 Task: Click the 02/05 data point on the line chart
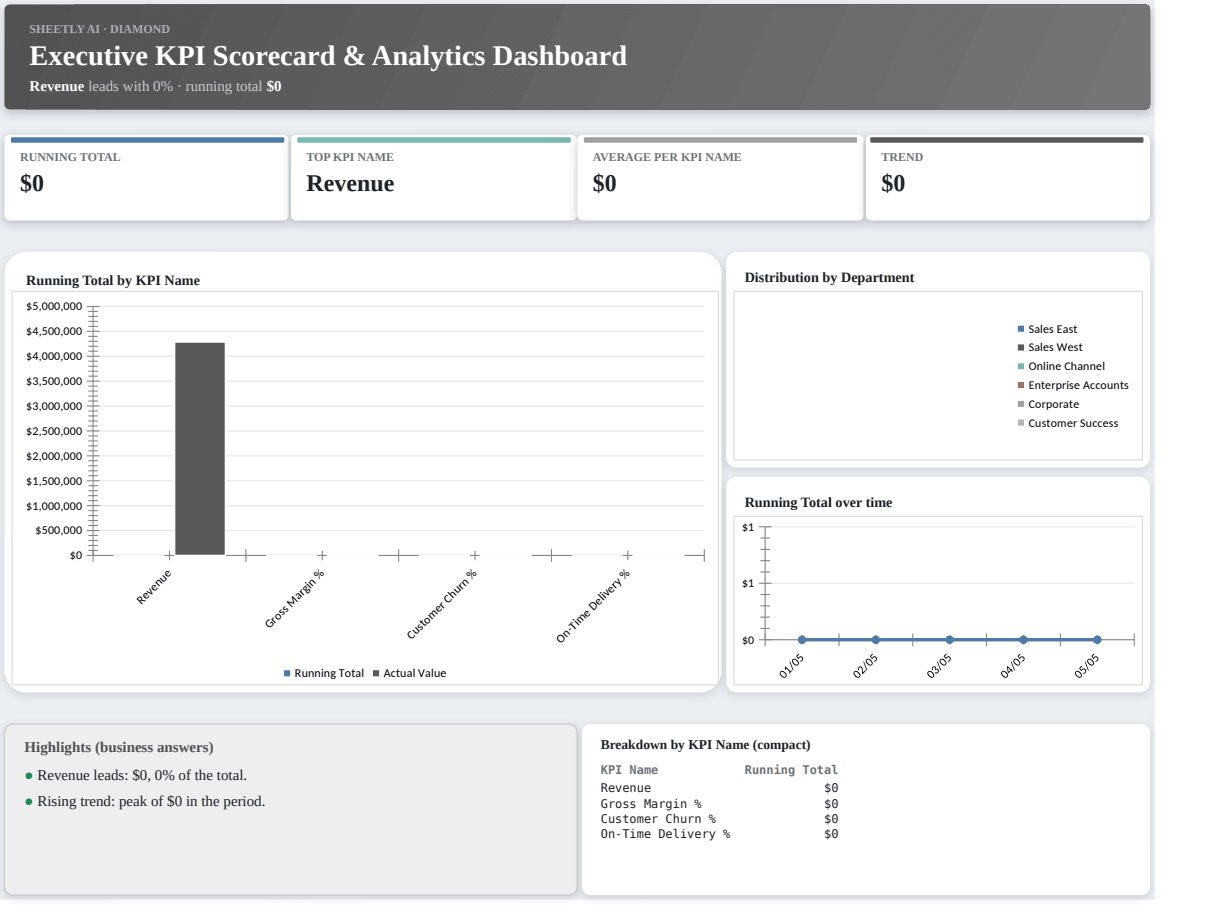(x=876, y=639)
